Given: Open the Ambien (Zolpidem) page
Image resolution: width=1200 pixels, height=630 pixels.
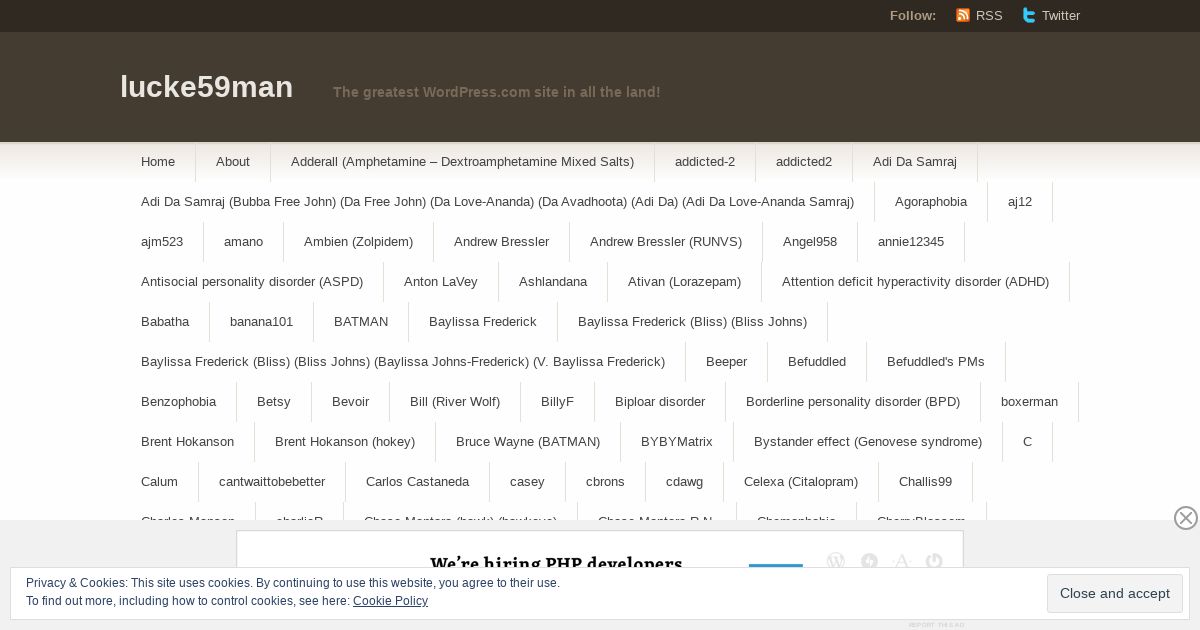Looking at the screenshot, I should coord(358,241).
